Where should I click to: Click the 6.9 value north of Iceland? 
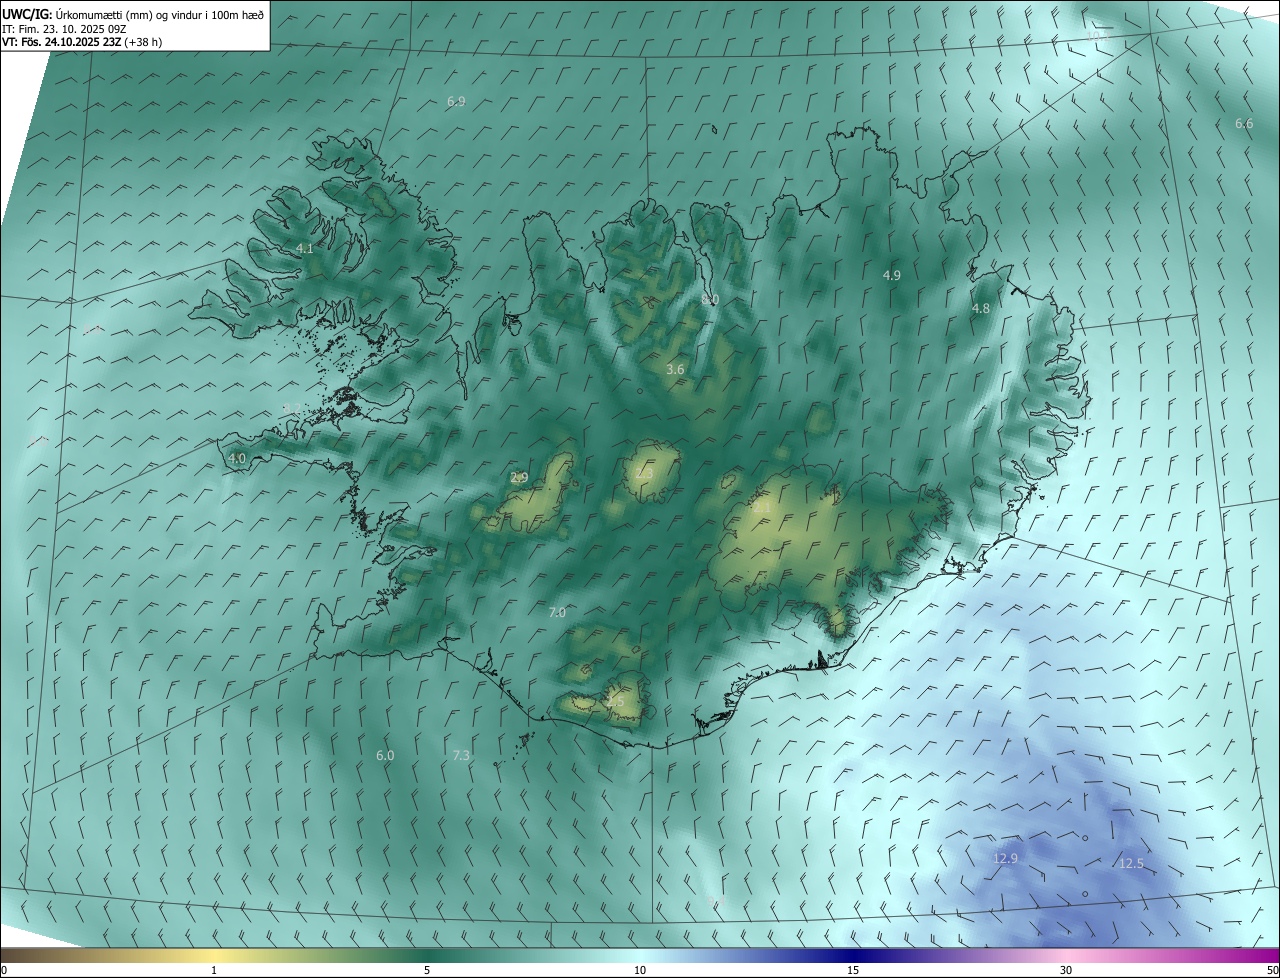pyautogui.click(x=456, y=102)
